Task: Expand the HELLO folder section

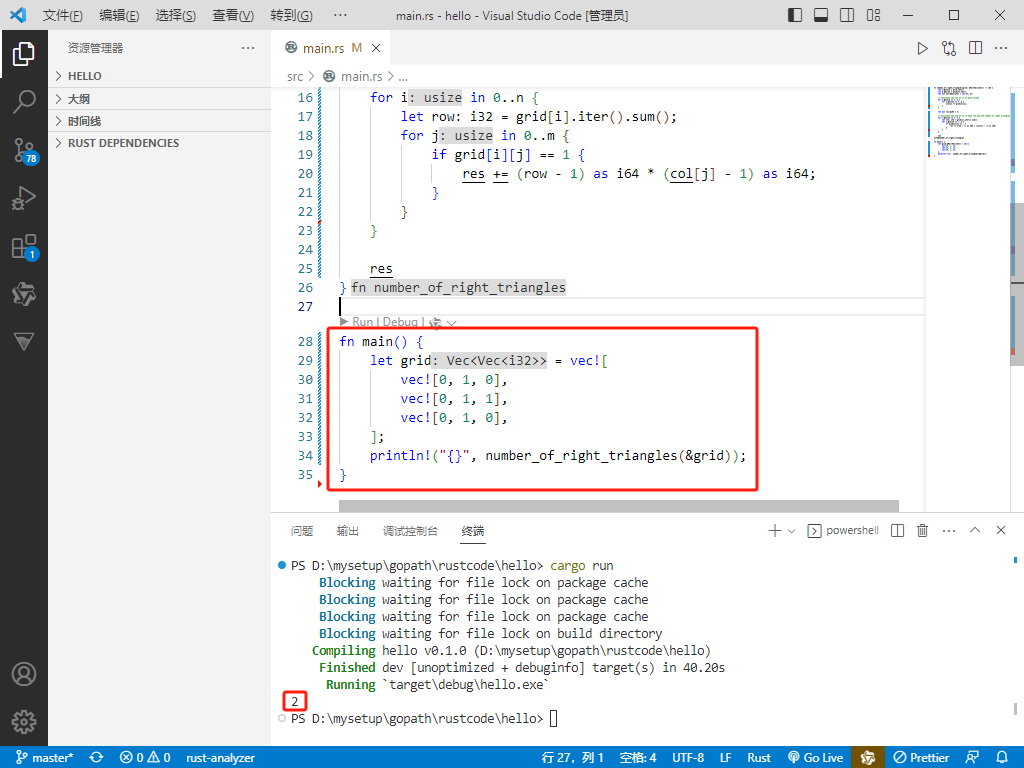Action: coord(159,76)
